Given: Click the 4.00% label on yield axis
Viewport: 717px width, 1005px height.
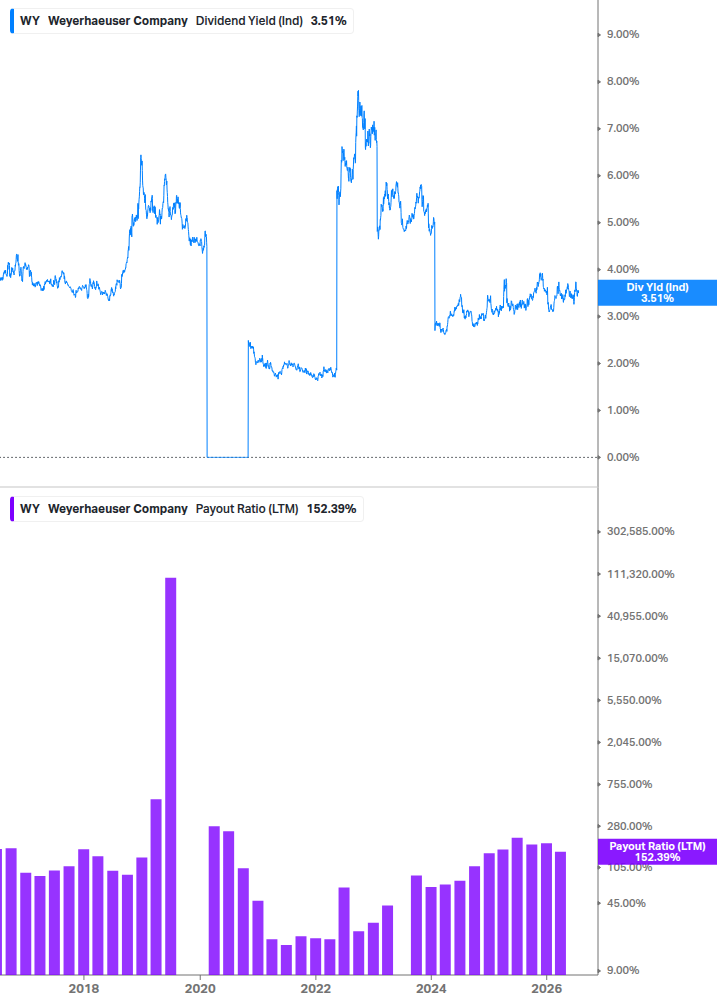Looking at the screenshot, I should [x=623, y=269].
